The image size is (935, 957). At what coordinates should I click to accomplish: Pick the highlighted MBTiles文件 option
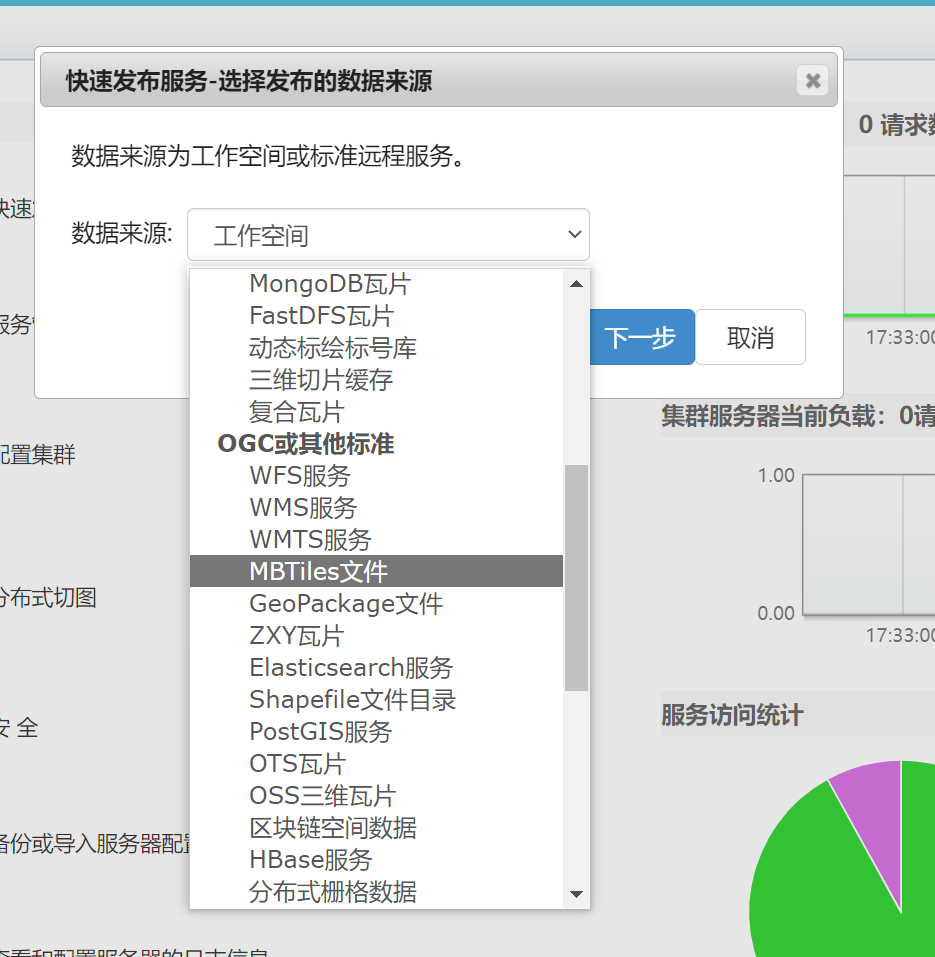point(376,571)
